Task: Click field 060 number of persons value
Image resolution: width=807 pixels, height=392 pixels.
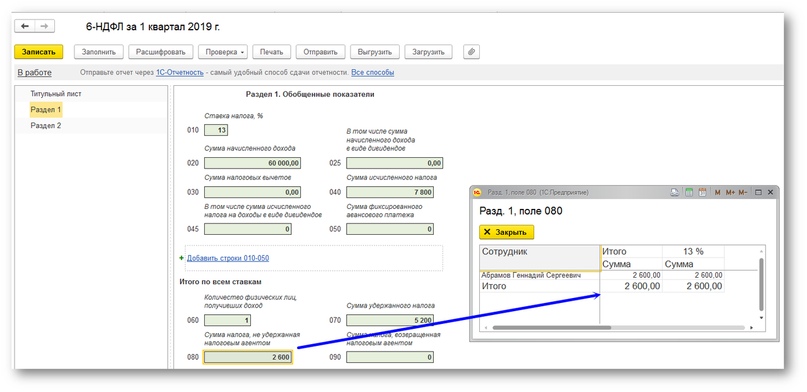Action: point(228,320)
